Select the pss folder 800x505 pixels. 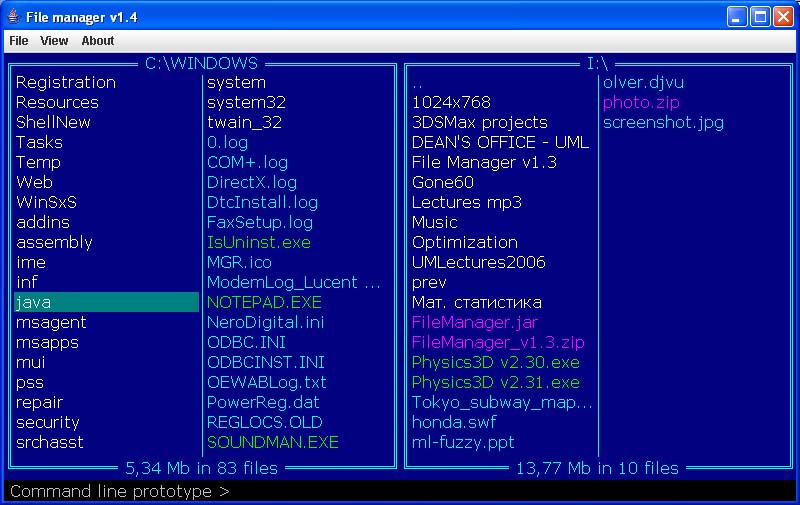30,383
